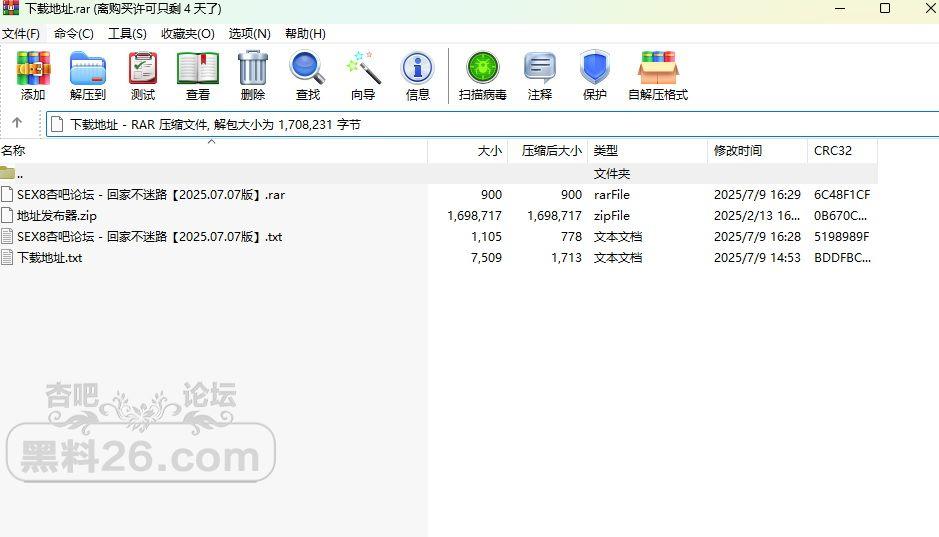Click the 778 compressed size cell
939x537 pixels.
571,236
